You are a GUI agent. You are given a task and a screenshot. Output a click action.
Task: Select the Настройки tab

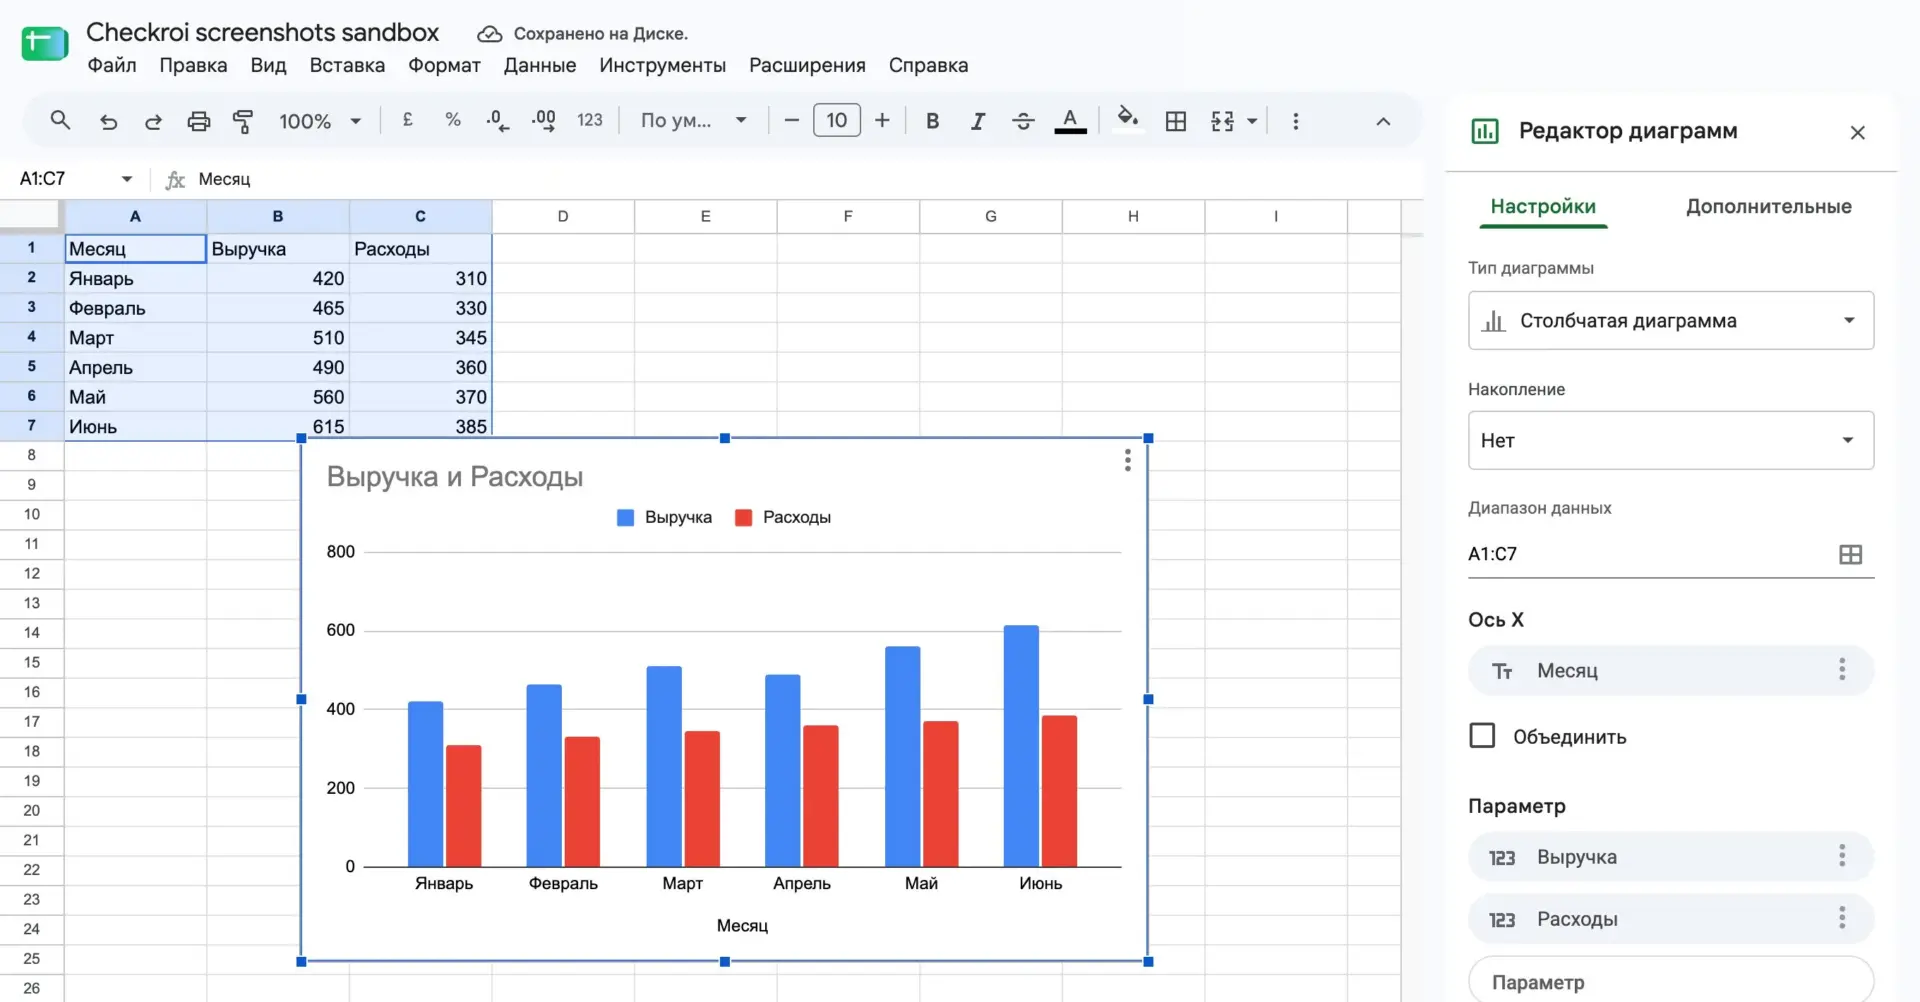pyautogui.click(x=1543, y=206)
